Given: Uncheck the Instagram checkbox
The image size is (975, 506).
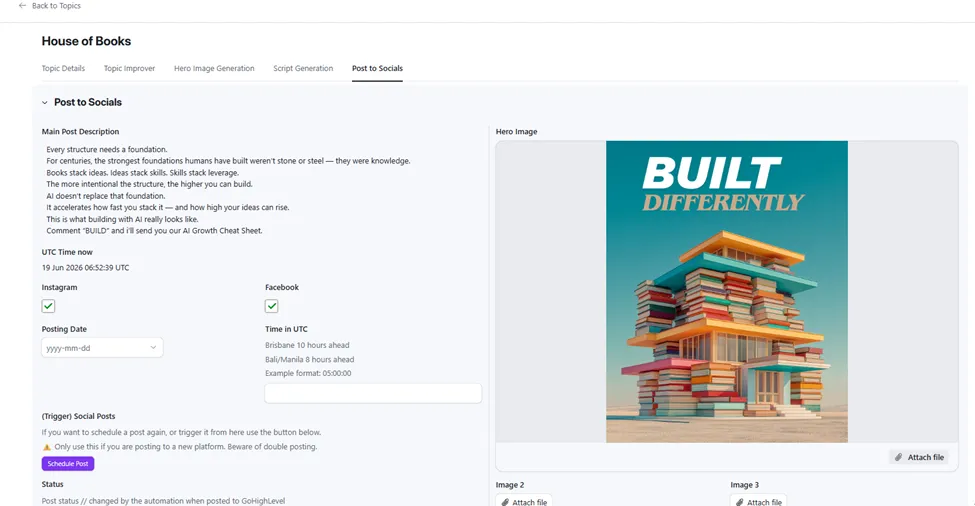Looking at the screenshot, I should [x=49, y=306].
